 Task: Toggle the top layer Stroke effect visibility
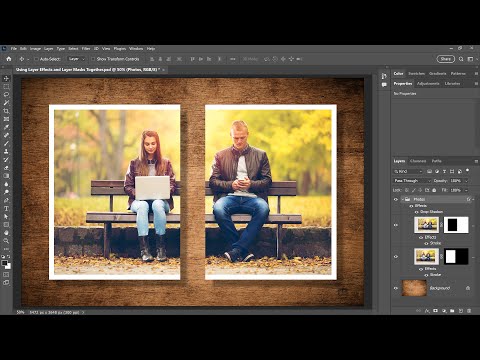tap(426, 244)
